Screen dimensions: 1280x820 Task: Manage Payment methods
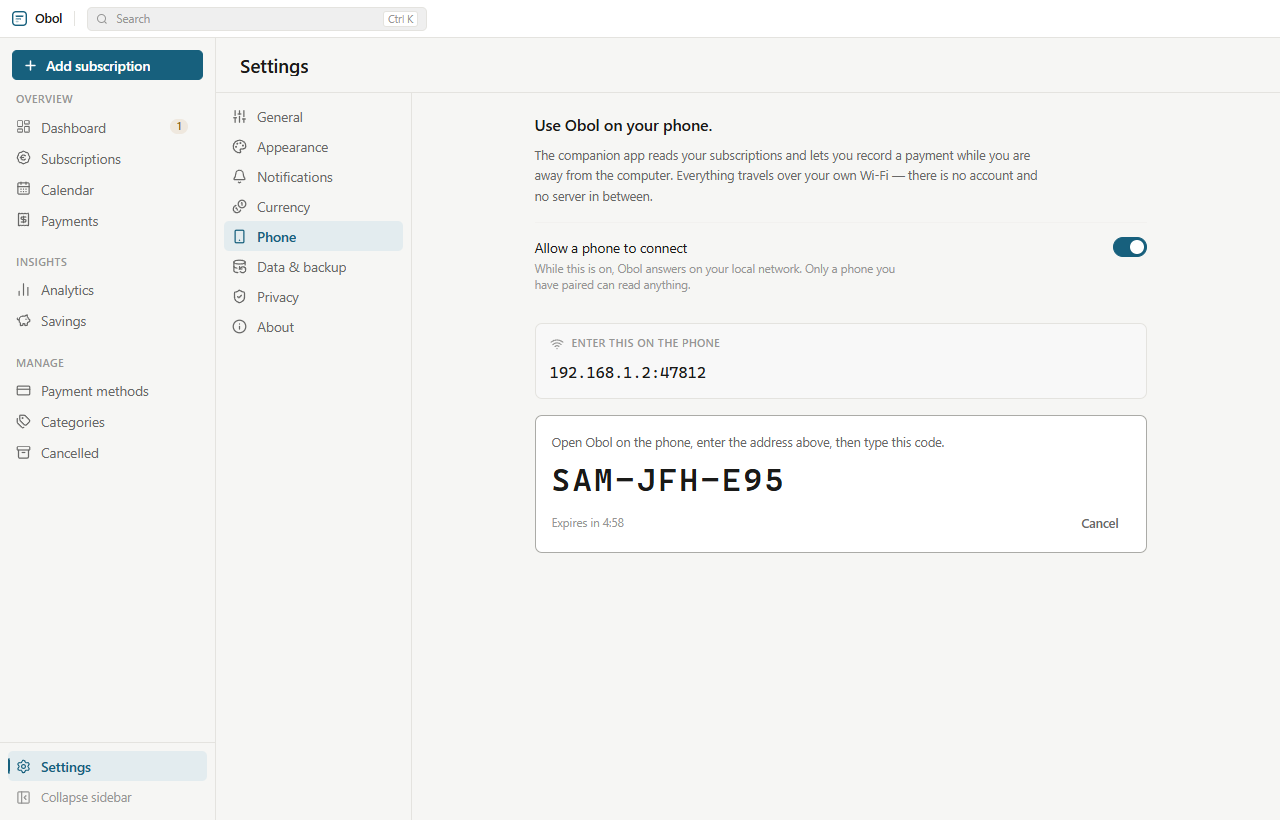107,390
